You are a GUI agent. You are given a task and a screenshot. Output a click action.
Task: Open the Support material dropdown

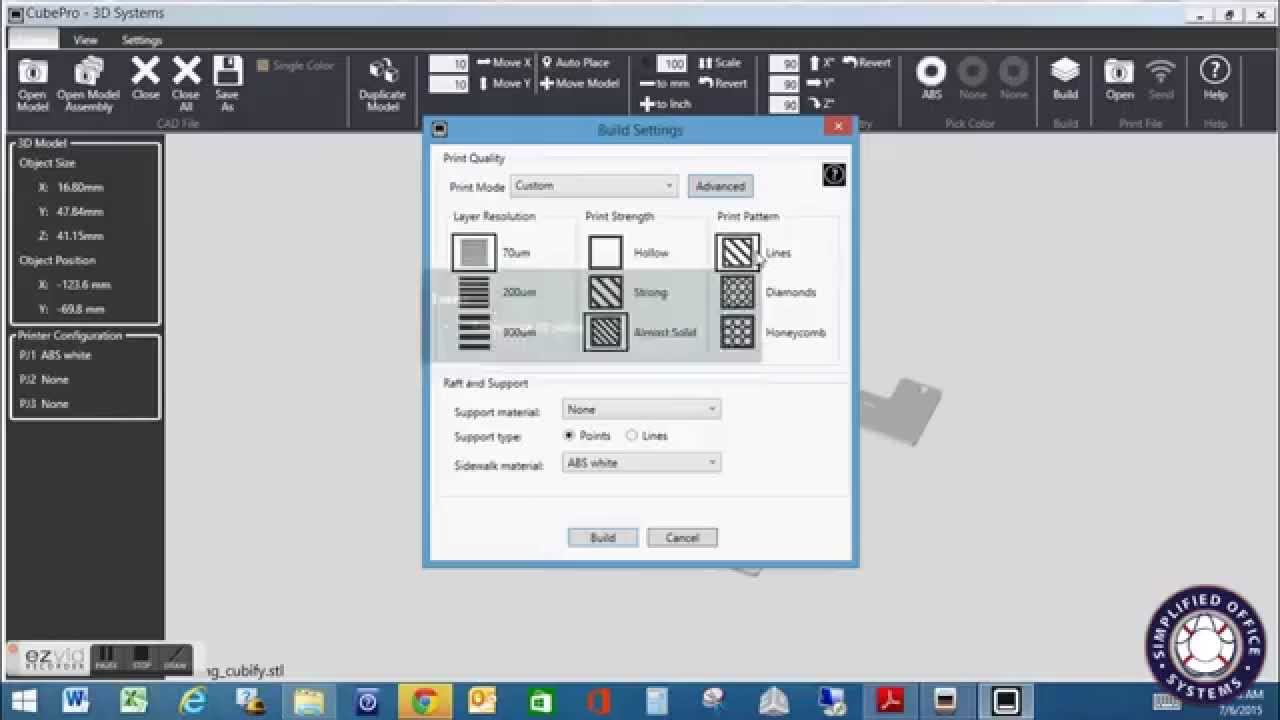pos(641,409)
